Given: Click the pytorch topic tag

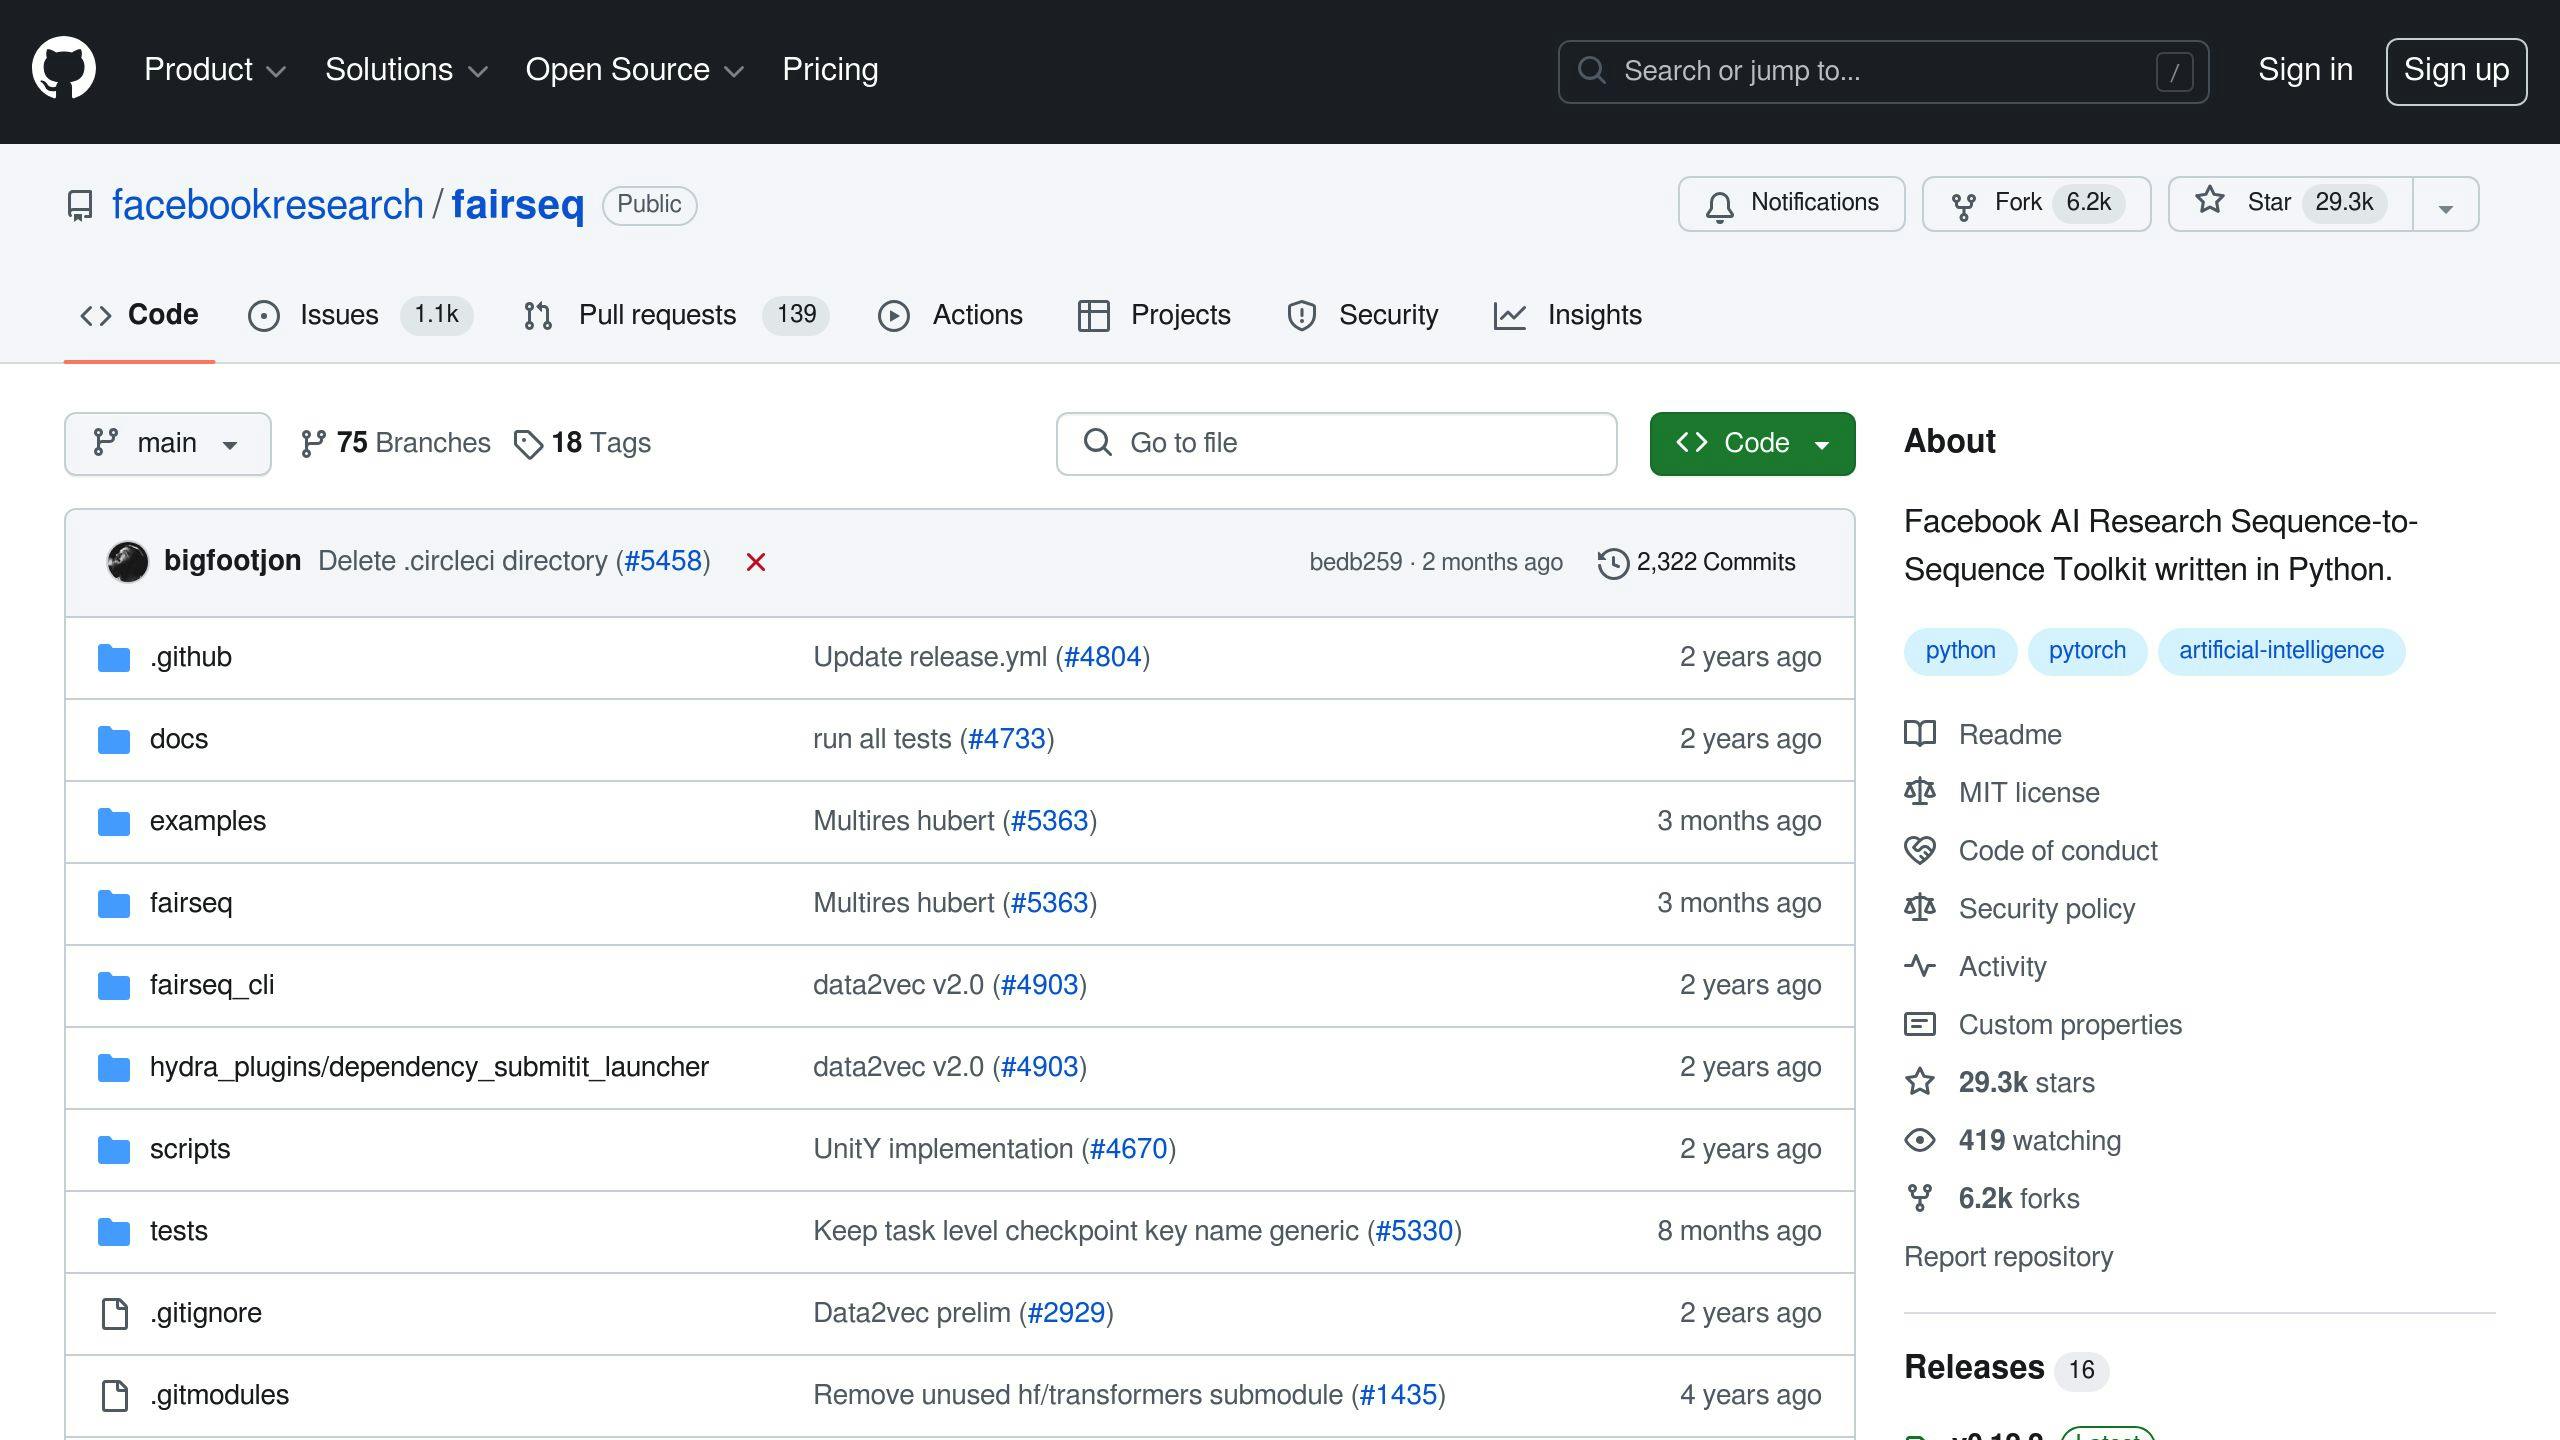Looking at the screenshot, I should click(x=2087, y=651).
